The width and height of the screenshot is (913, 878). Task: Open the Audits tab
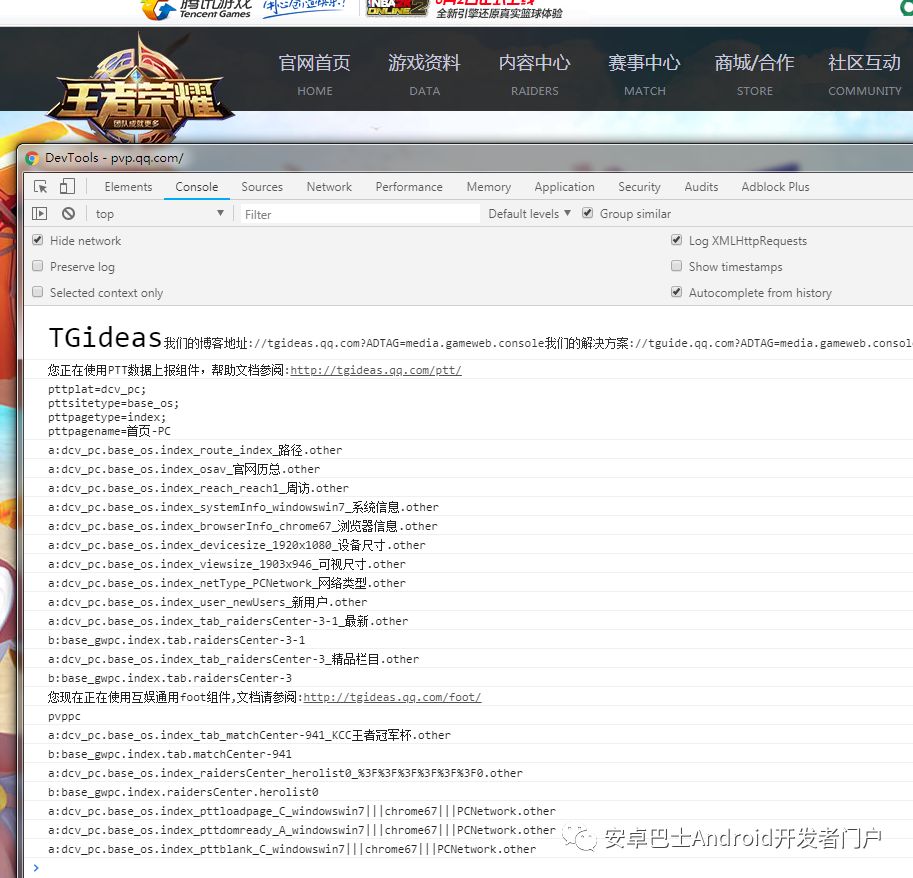[701, 187]
